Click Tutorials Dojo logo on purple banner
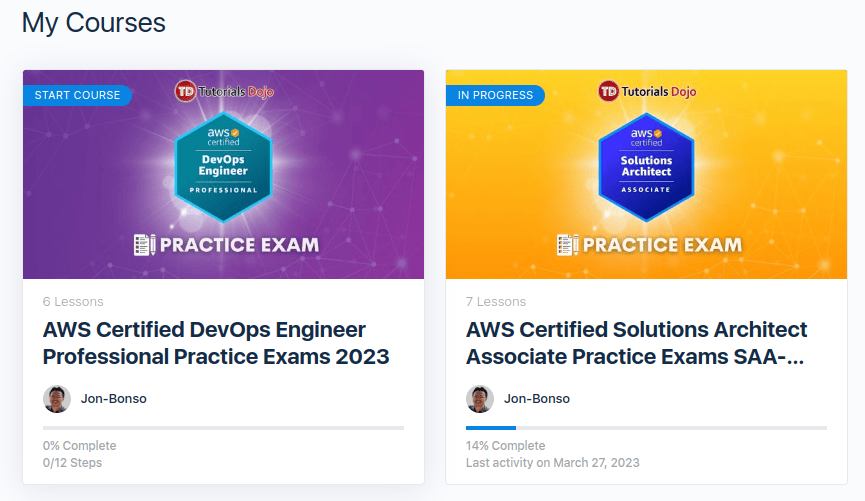This screenshot has width=865, height=501. [x=224, y=91]
